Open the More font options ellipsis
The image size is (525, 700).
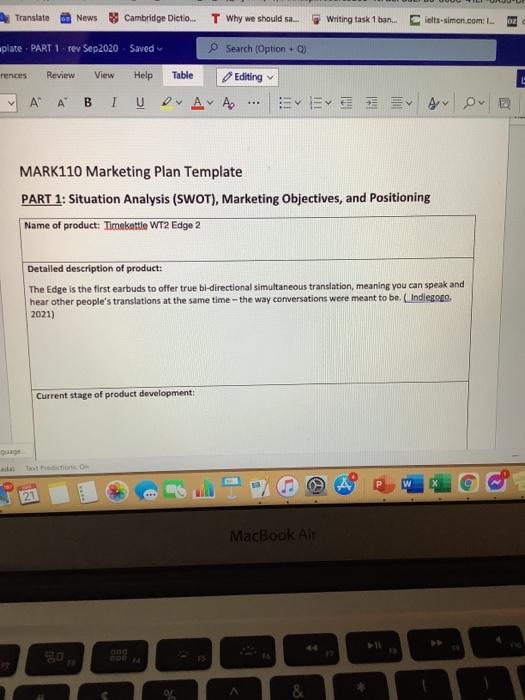pyautogui.click(x=254, y=103)
